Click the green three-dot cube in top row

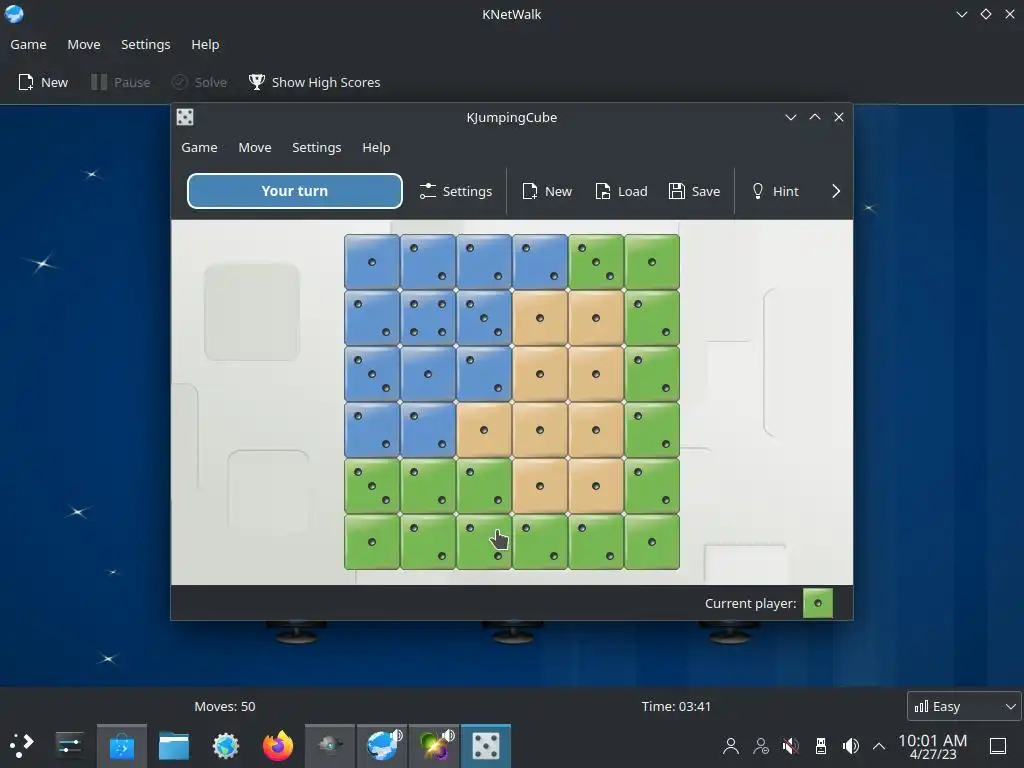pos(596,262)
